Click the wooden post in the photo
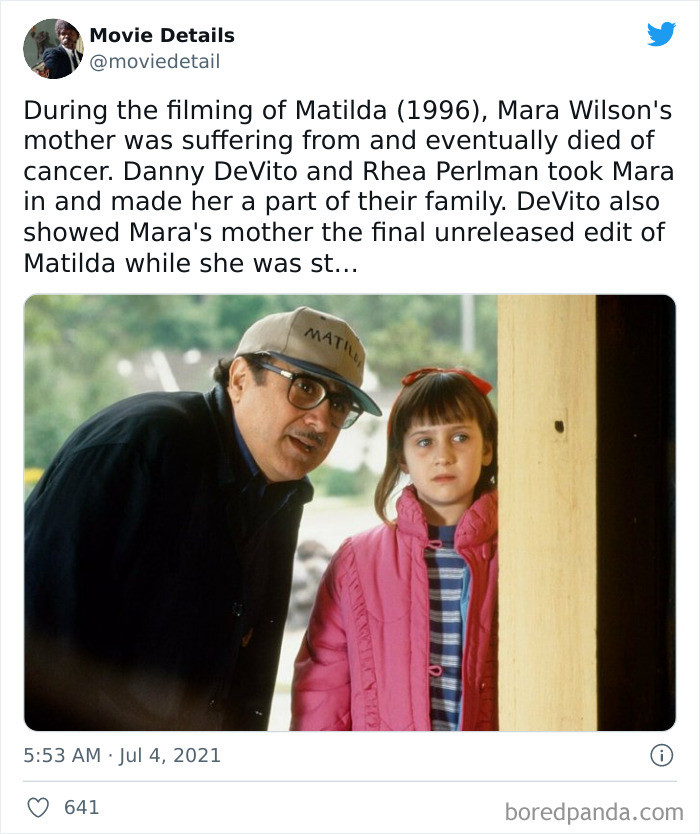The image size is (700, 834). (x=546, y=512)
